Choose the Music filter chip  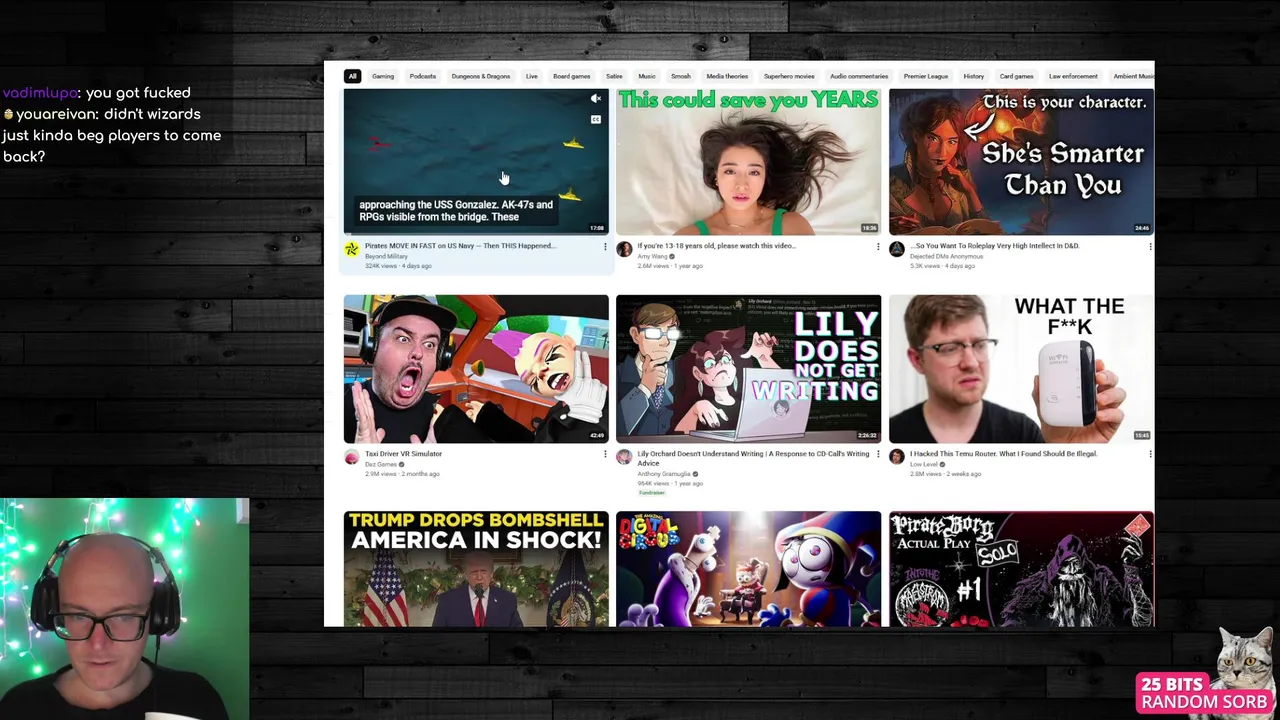[x=647, y=76]
